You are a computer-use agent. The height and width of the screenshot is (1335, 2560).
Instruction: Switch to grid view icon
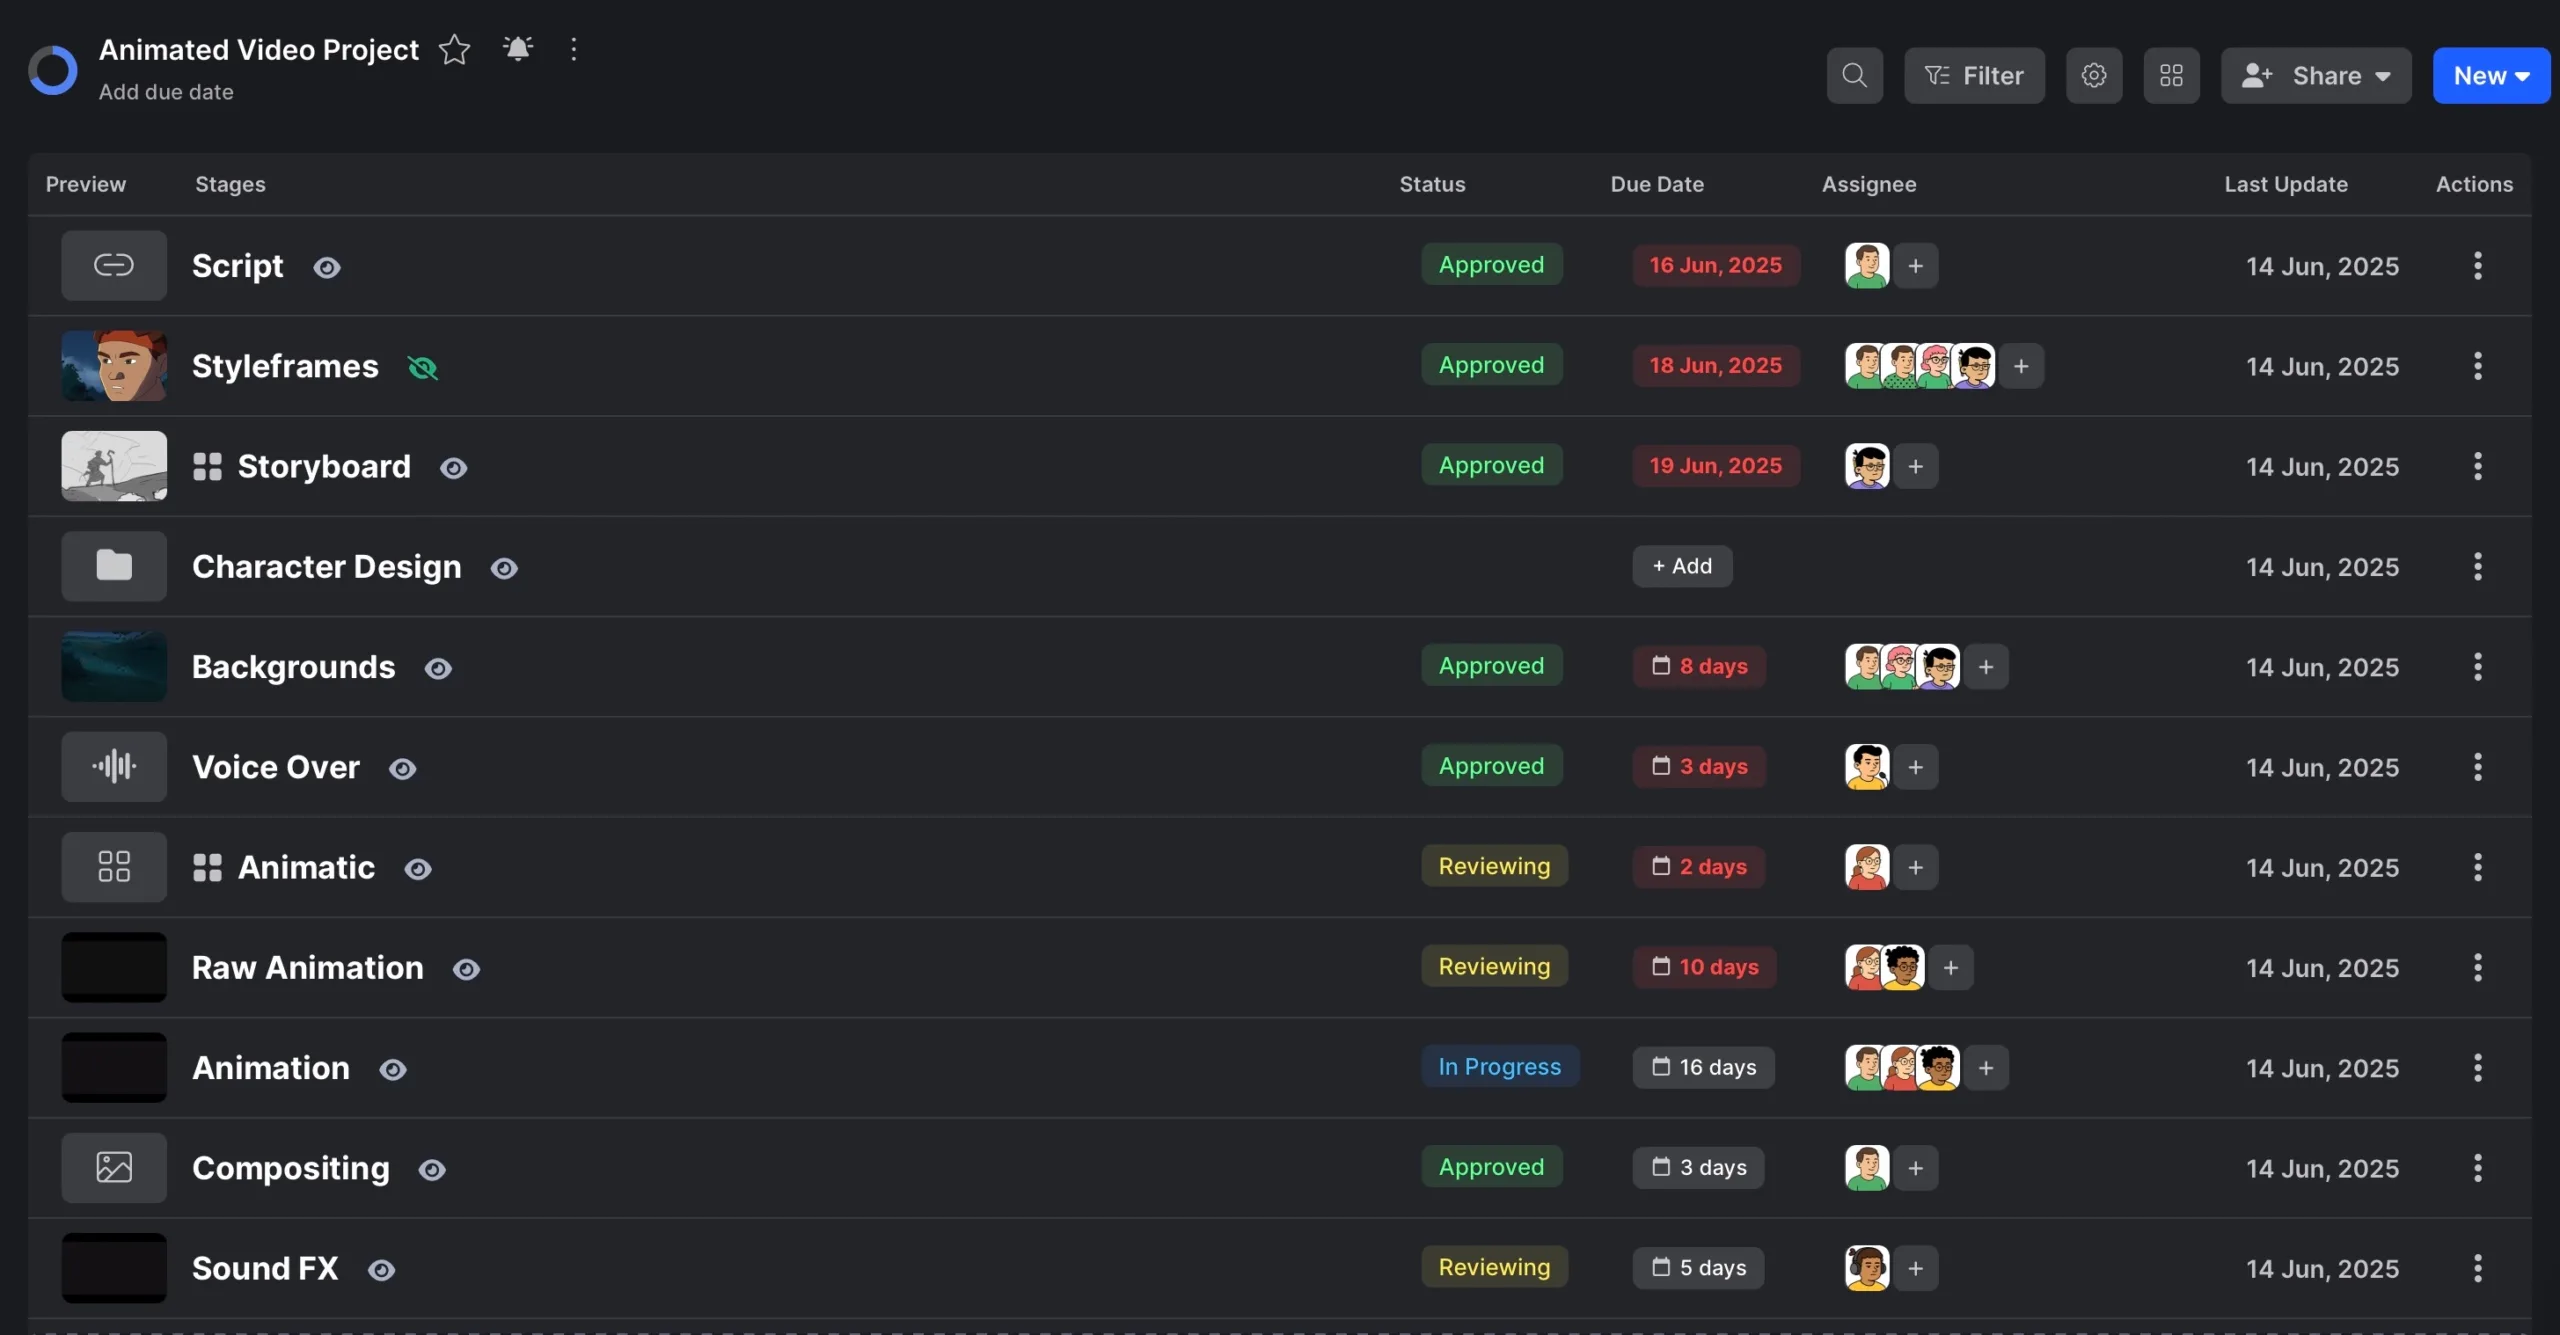[2170, 75]
